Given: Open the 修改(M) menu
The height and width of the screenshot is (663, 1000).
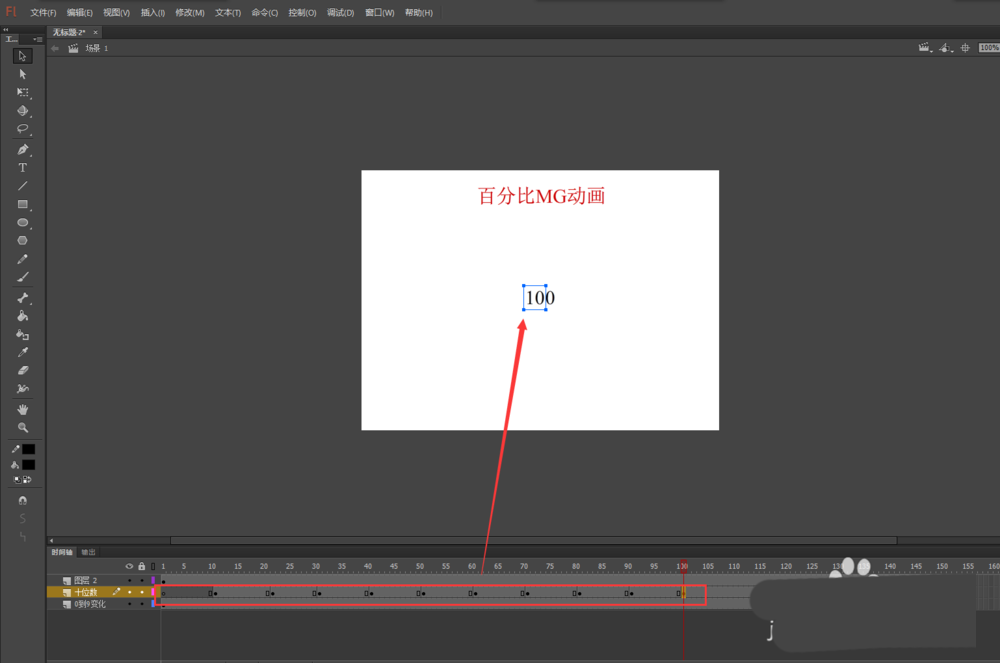Looking at the screenshot, I should coord(190,13).
